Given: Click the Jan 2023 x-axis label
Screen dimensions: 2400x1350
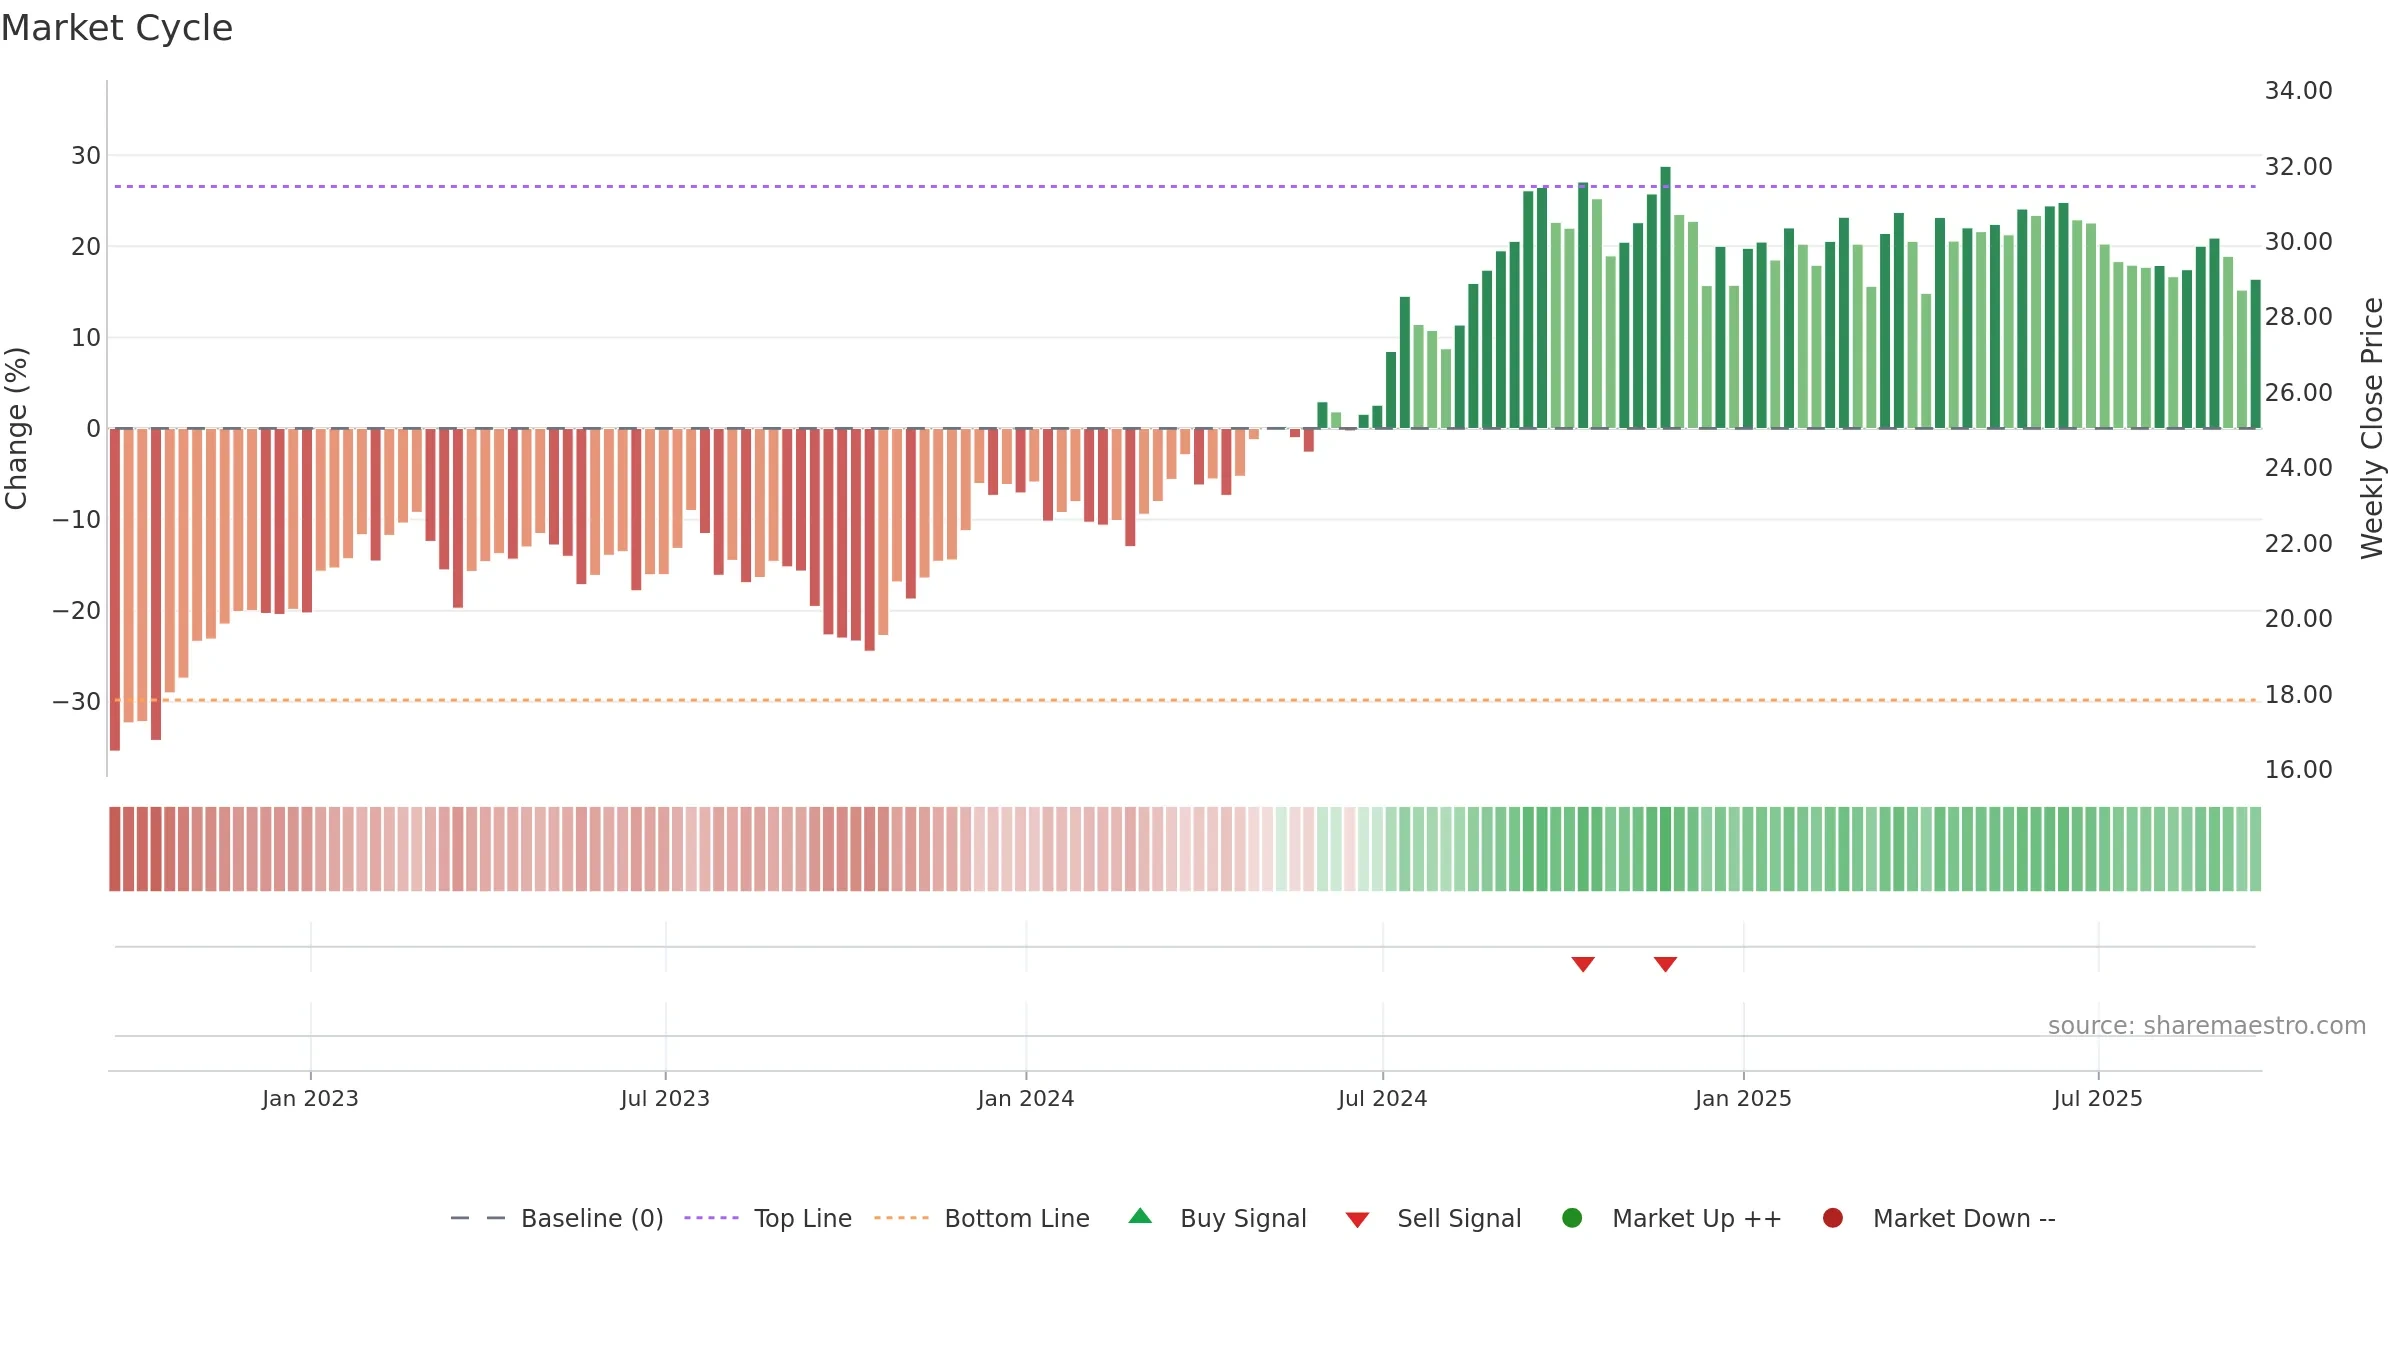Looking at the screenshot, I should pos(310,1098).
